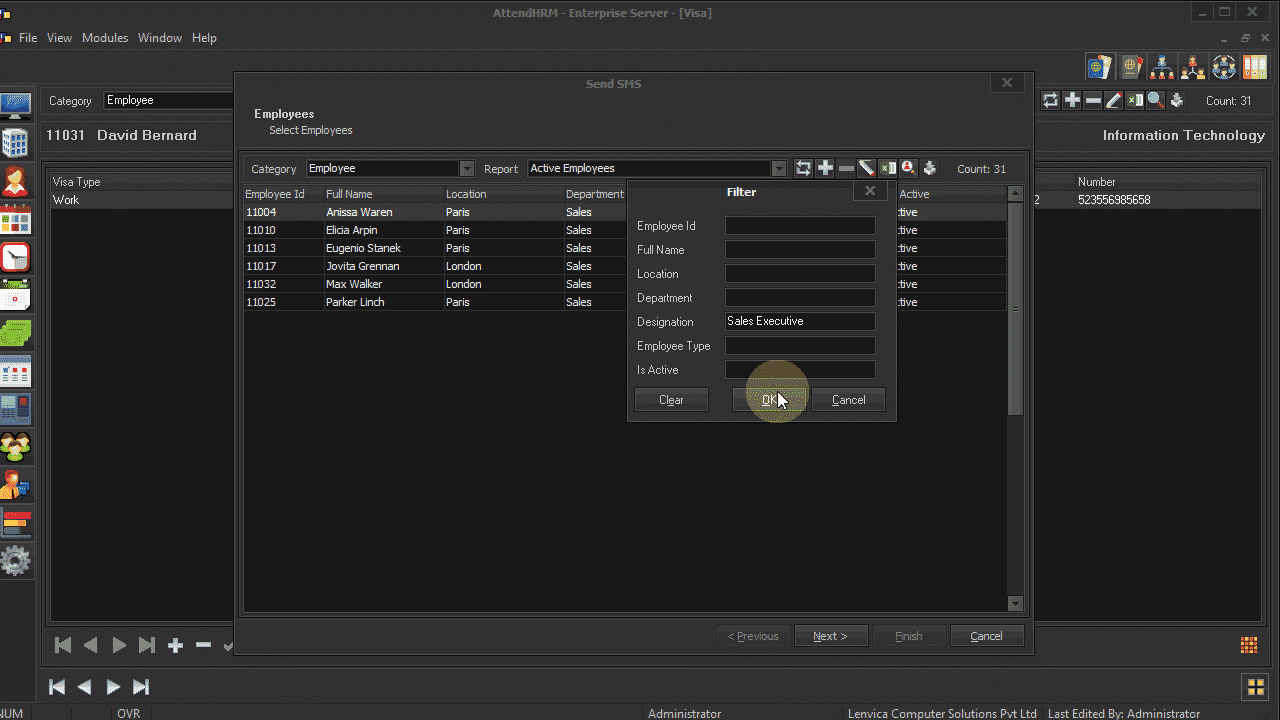Click the blue passport with tickets toolbar icon

click(x=1100, y=67)
